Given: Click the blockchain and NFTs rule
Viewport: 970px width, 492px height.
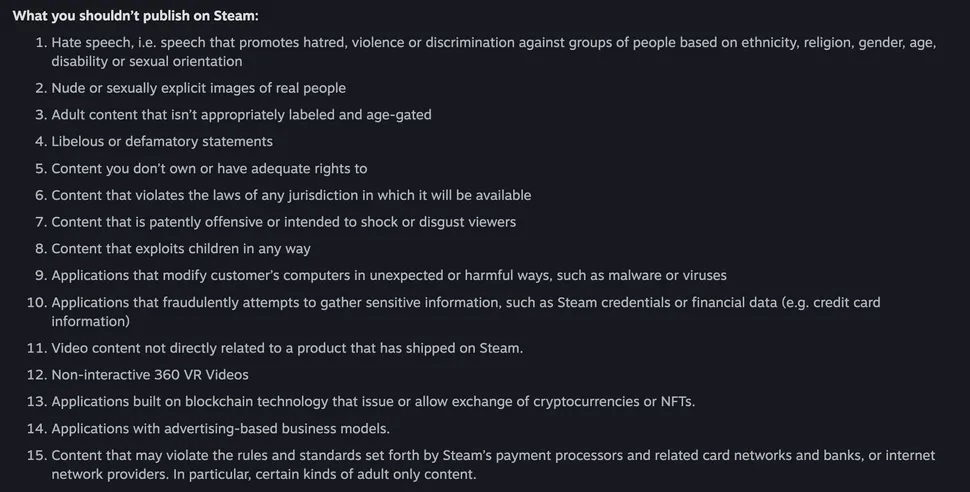Looking at the screenshot, I should (373, 402).
